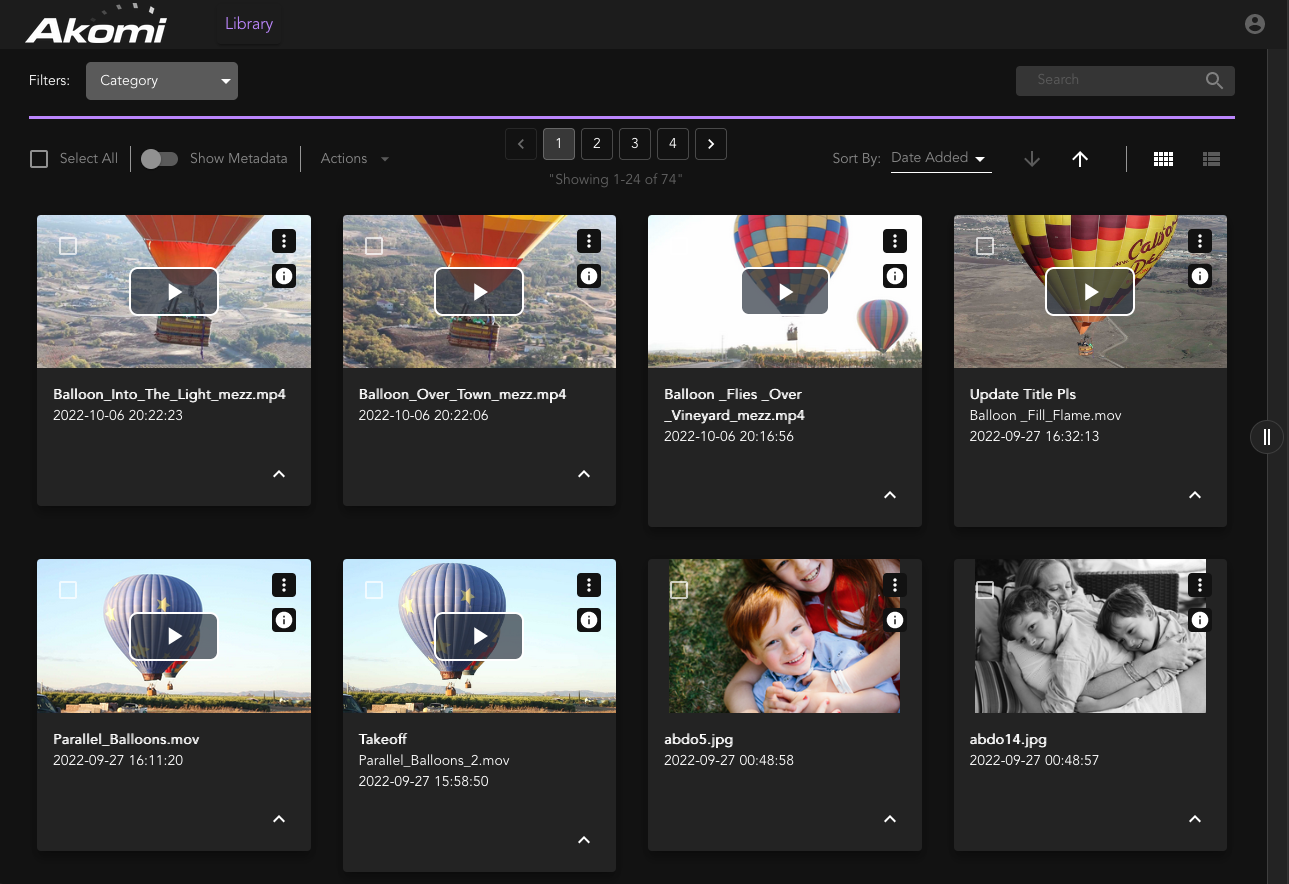This screenshot has height=884, width=1289.
Task: Show info for Balloon_Over_Town_mezz.mp4
Action: point(589,276)
